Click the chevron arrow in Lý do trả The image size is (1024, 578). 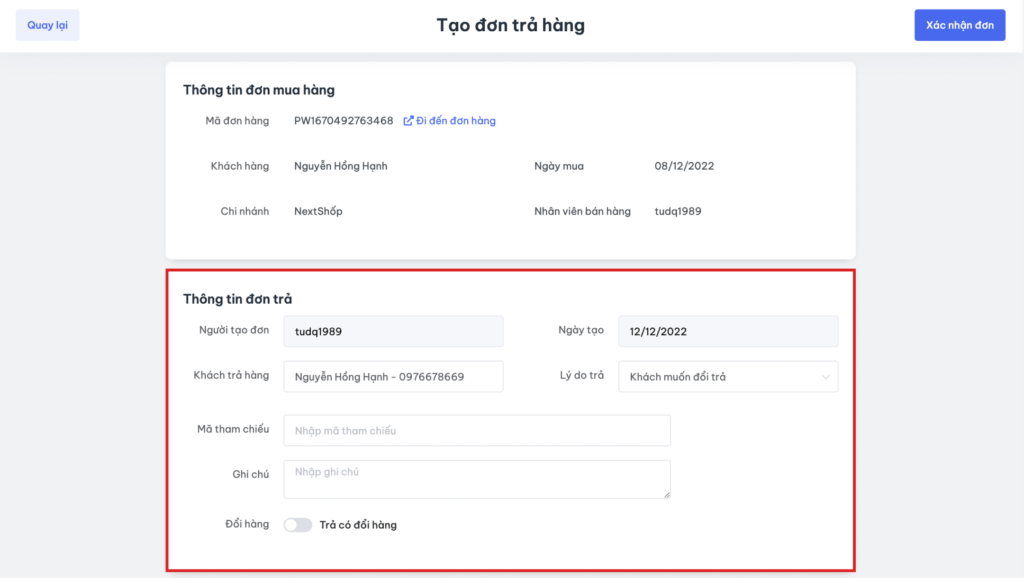(x=825, y=377)
